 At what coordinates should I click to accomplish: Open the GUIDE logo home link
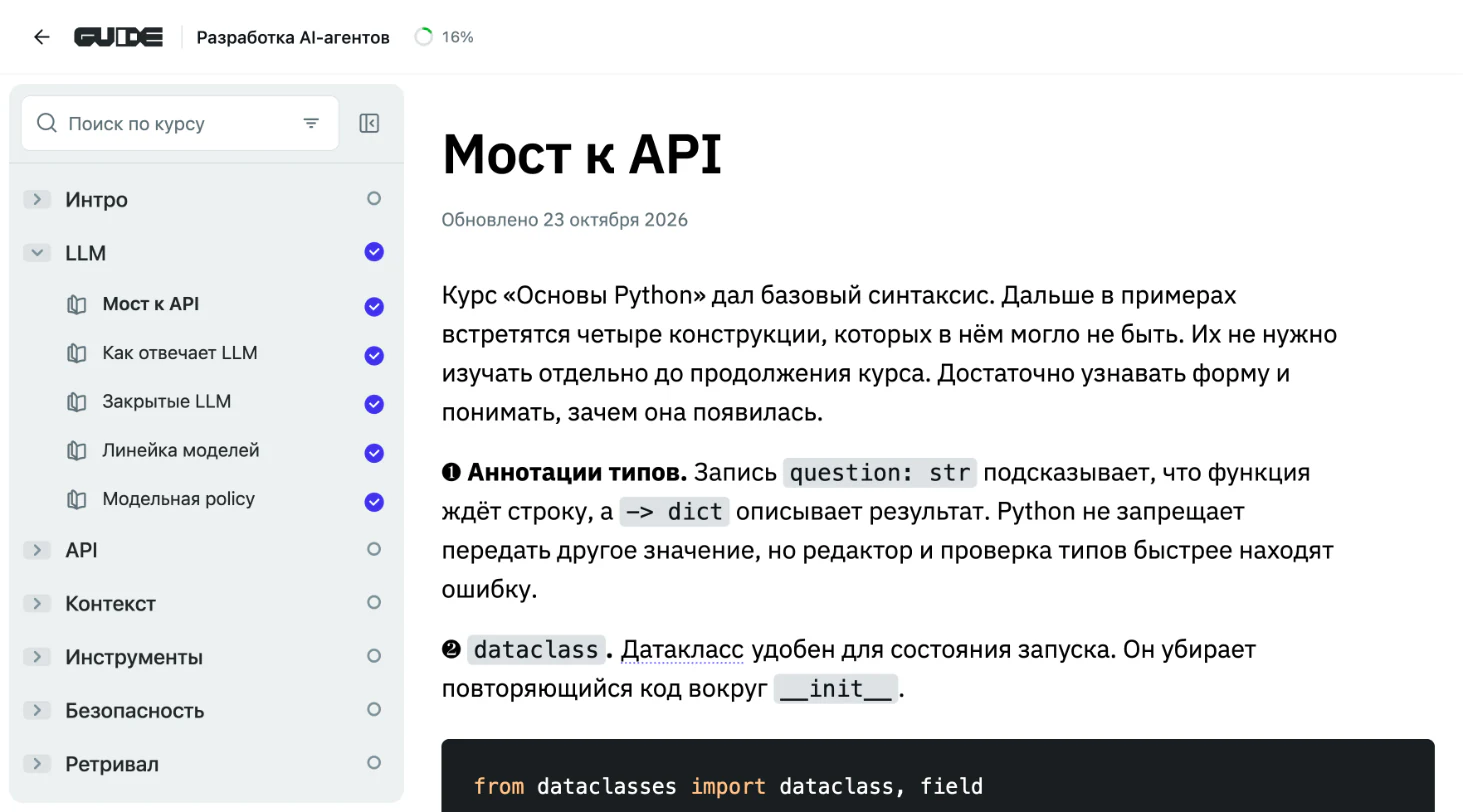(118, 37)
